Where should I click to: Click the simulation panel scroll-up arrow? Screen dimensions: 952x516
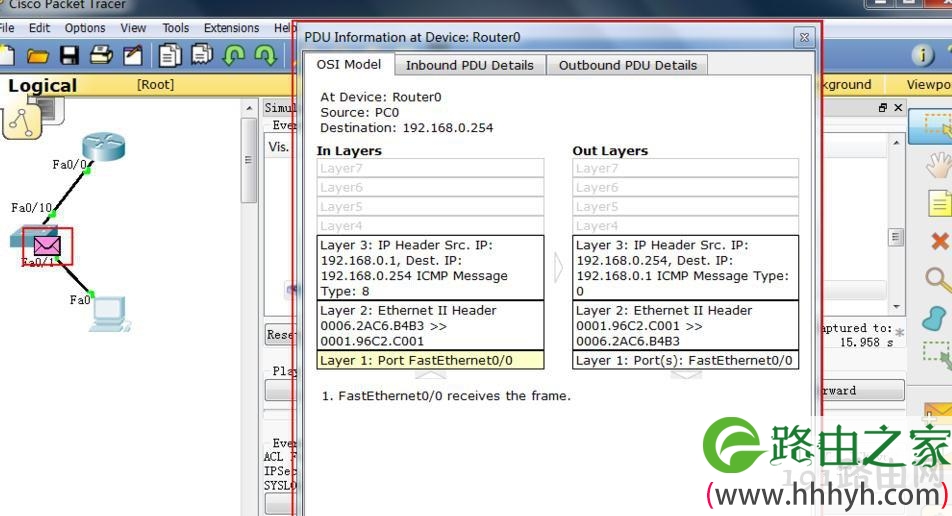[x=896, y=142]
